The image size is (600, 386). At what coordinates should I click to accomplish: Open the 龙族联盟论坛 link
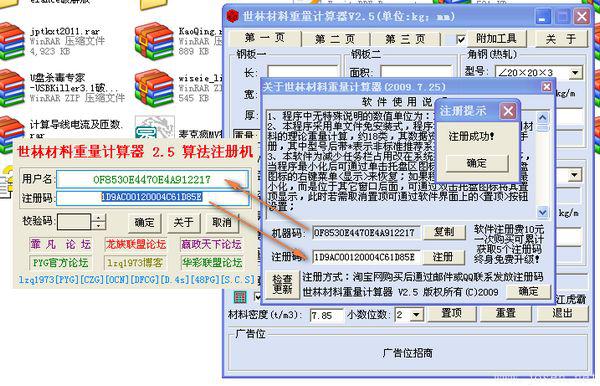136,244
